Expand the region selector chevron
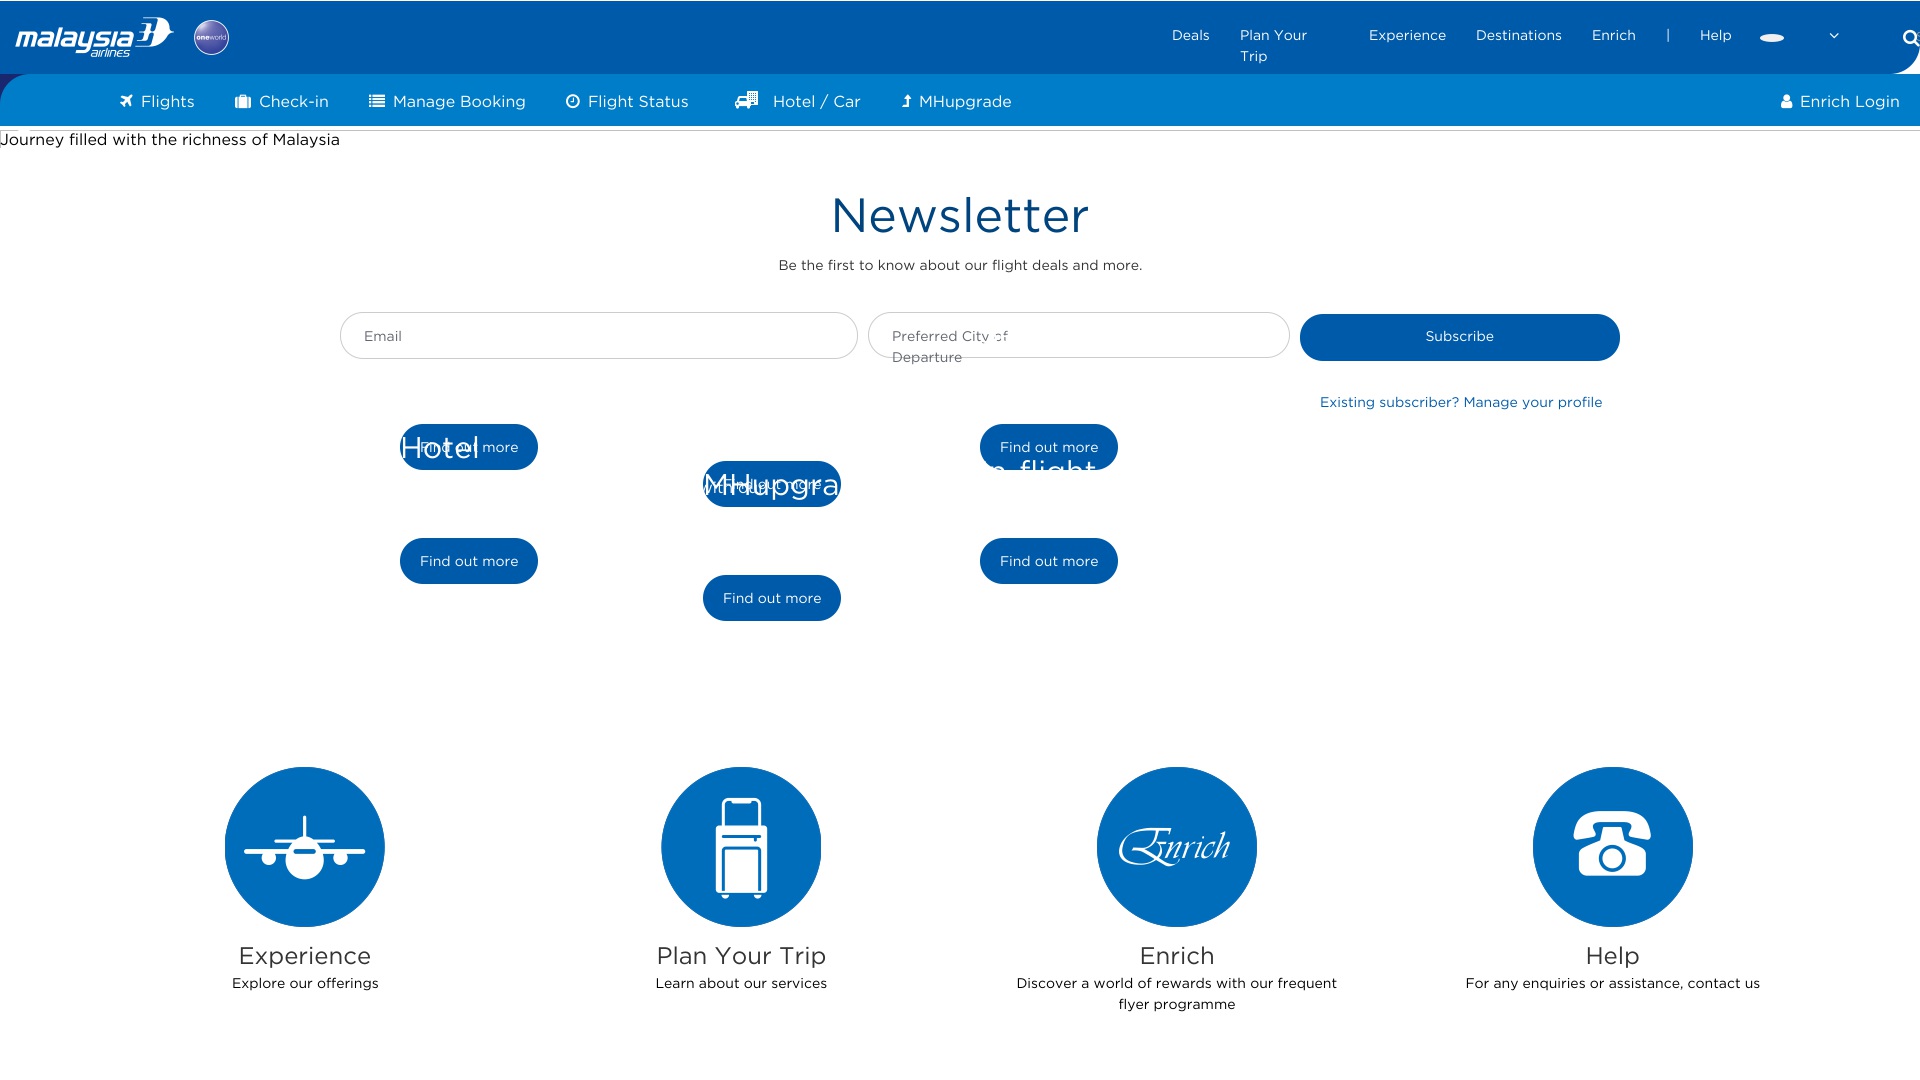Viewport: 1920px width, 1080px height. pyautogui.click(x=1834, y=36)
